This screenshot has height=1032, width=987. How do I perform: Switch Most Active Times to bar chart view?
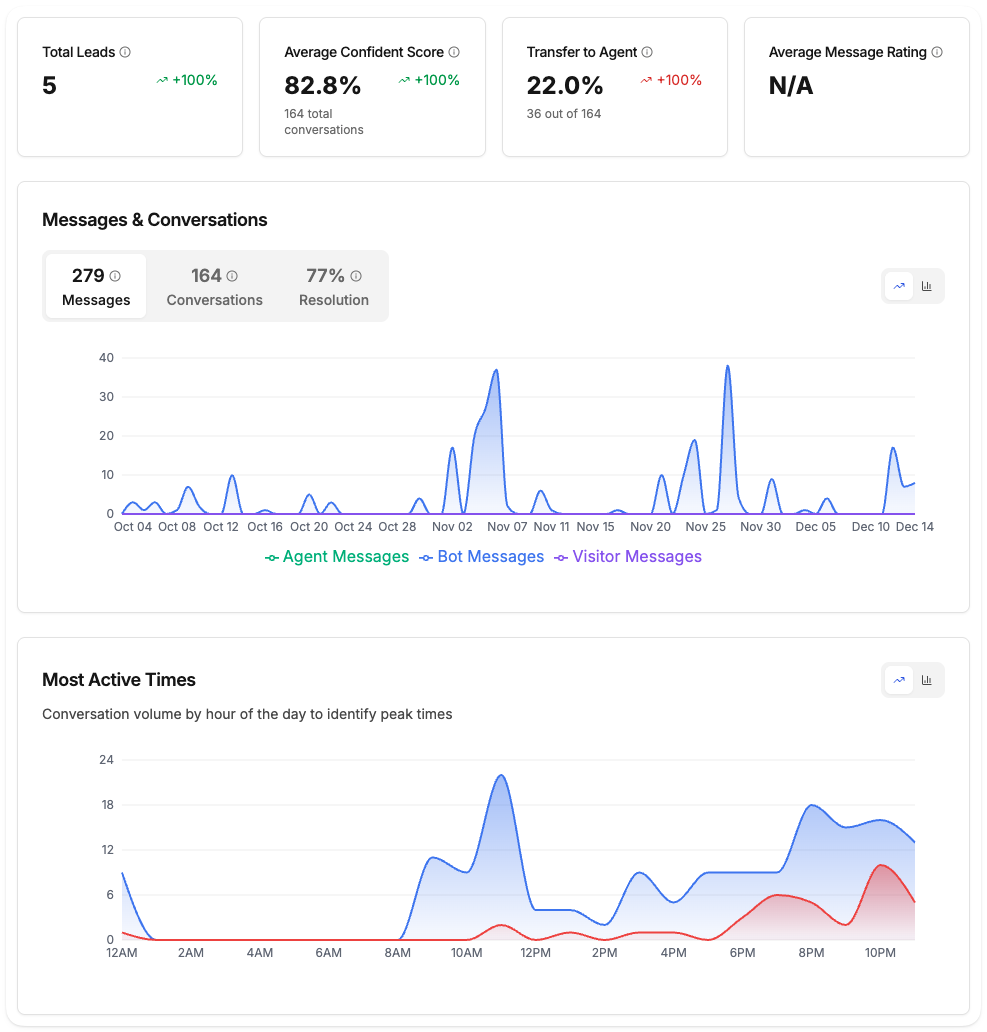926,679
